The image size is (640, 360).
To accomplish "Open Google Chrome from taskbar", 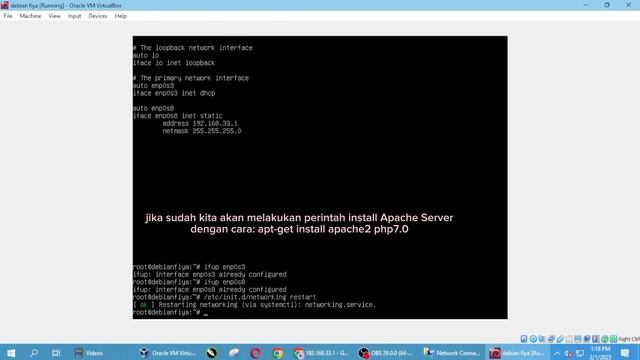I will coord(278,353).
